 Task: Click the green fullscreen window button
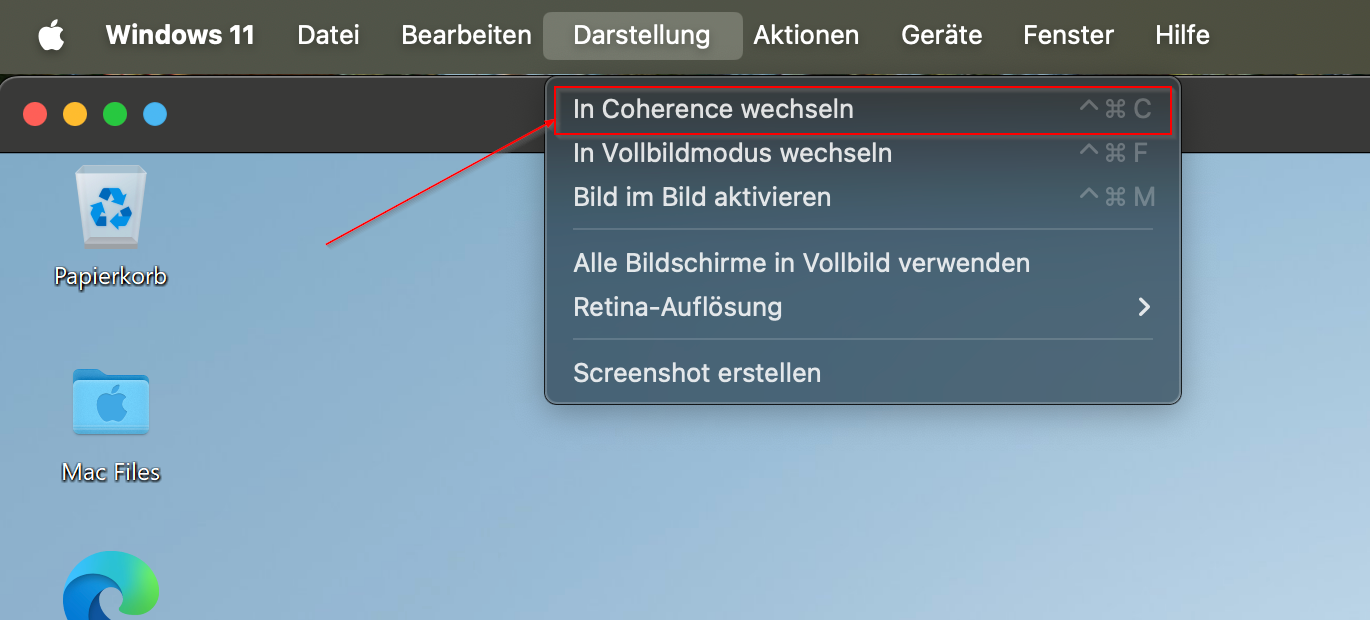(115, 114)
